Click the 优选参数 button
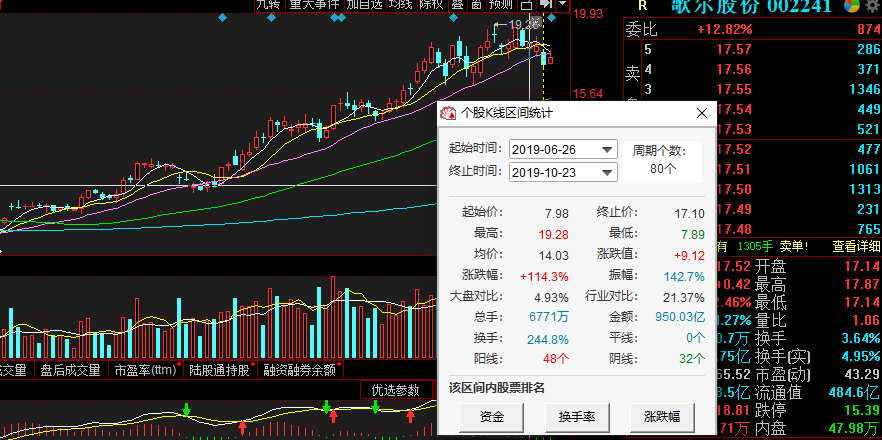 396,390
